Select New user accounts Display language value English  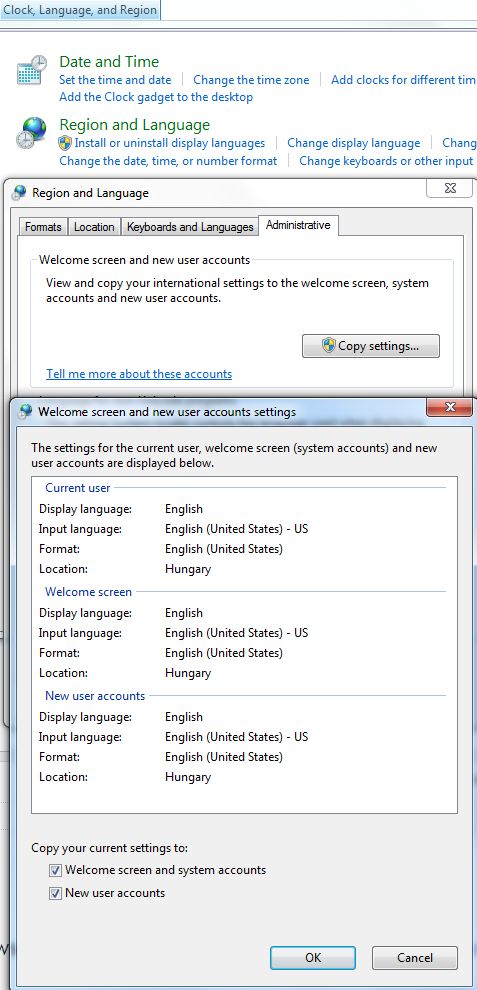[184, 717]
